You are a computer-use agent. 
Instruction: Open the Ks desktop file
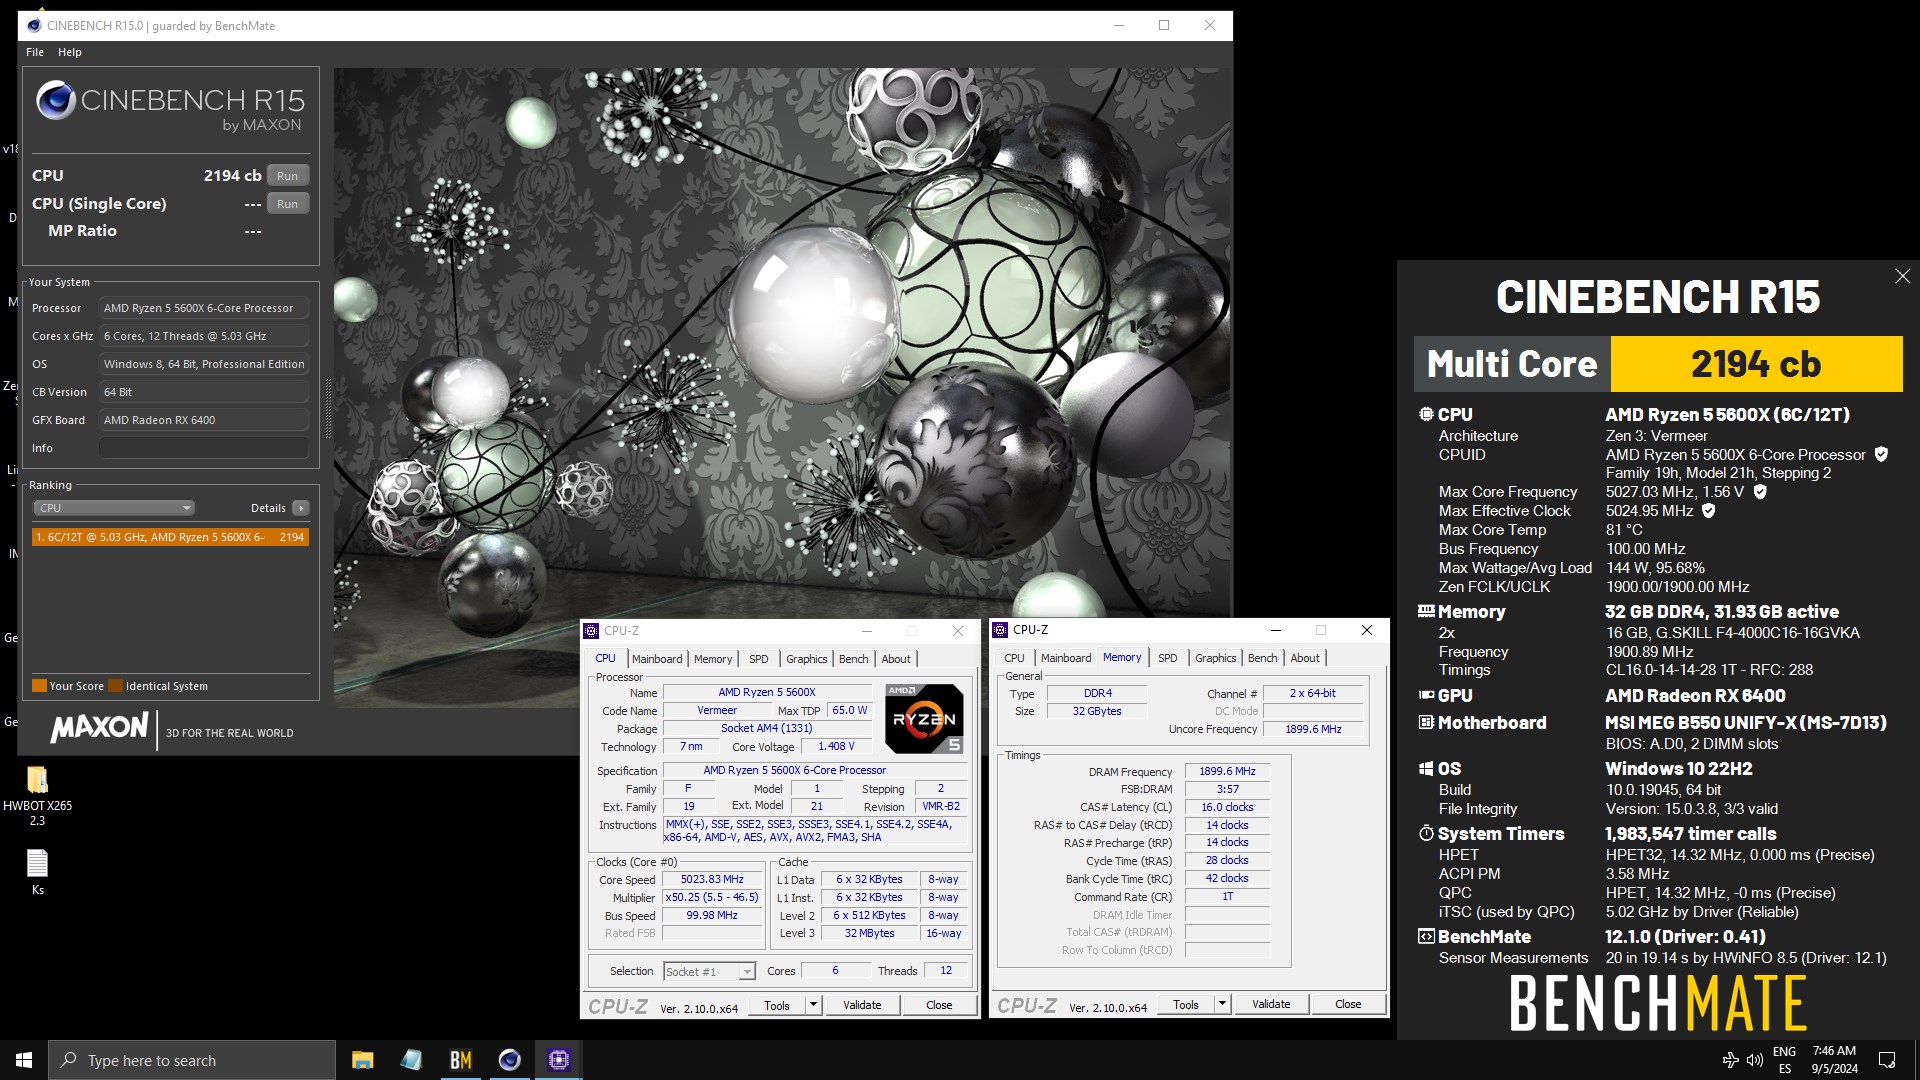37,872
